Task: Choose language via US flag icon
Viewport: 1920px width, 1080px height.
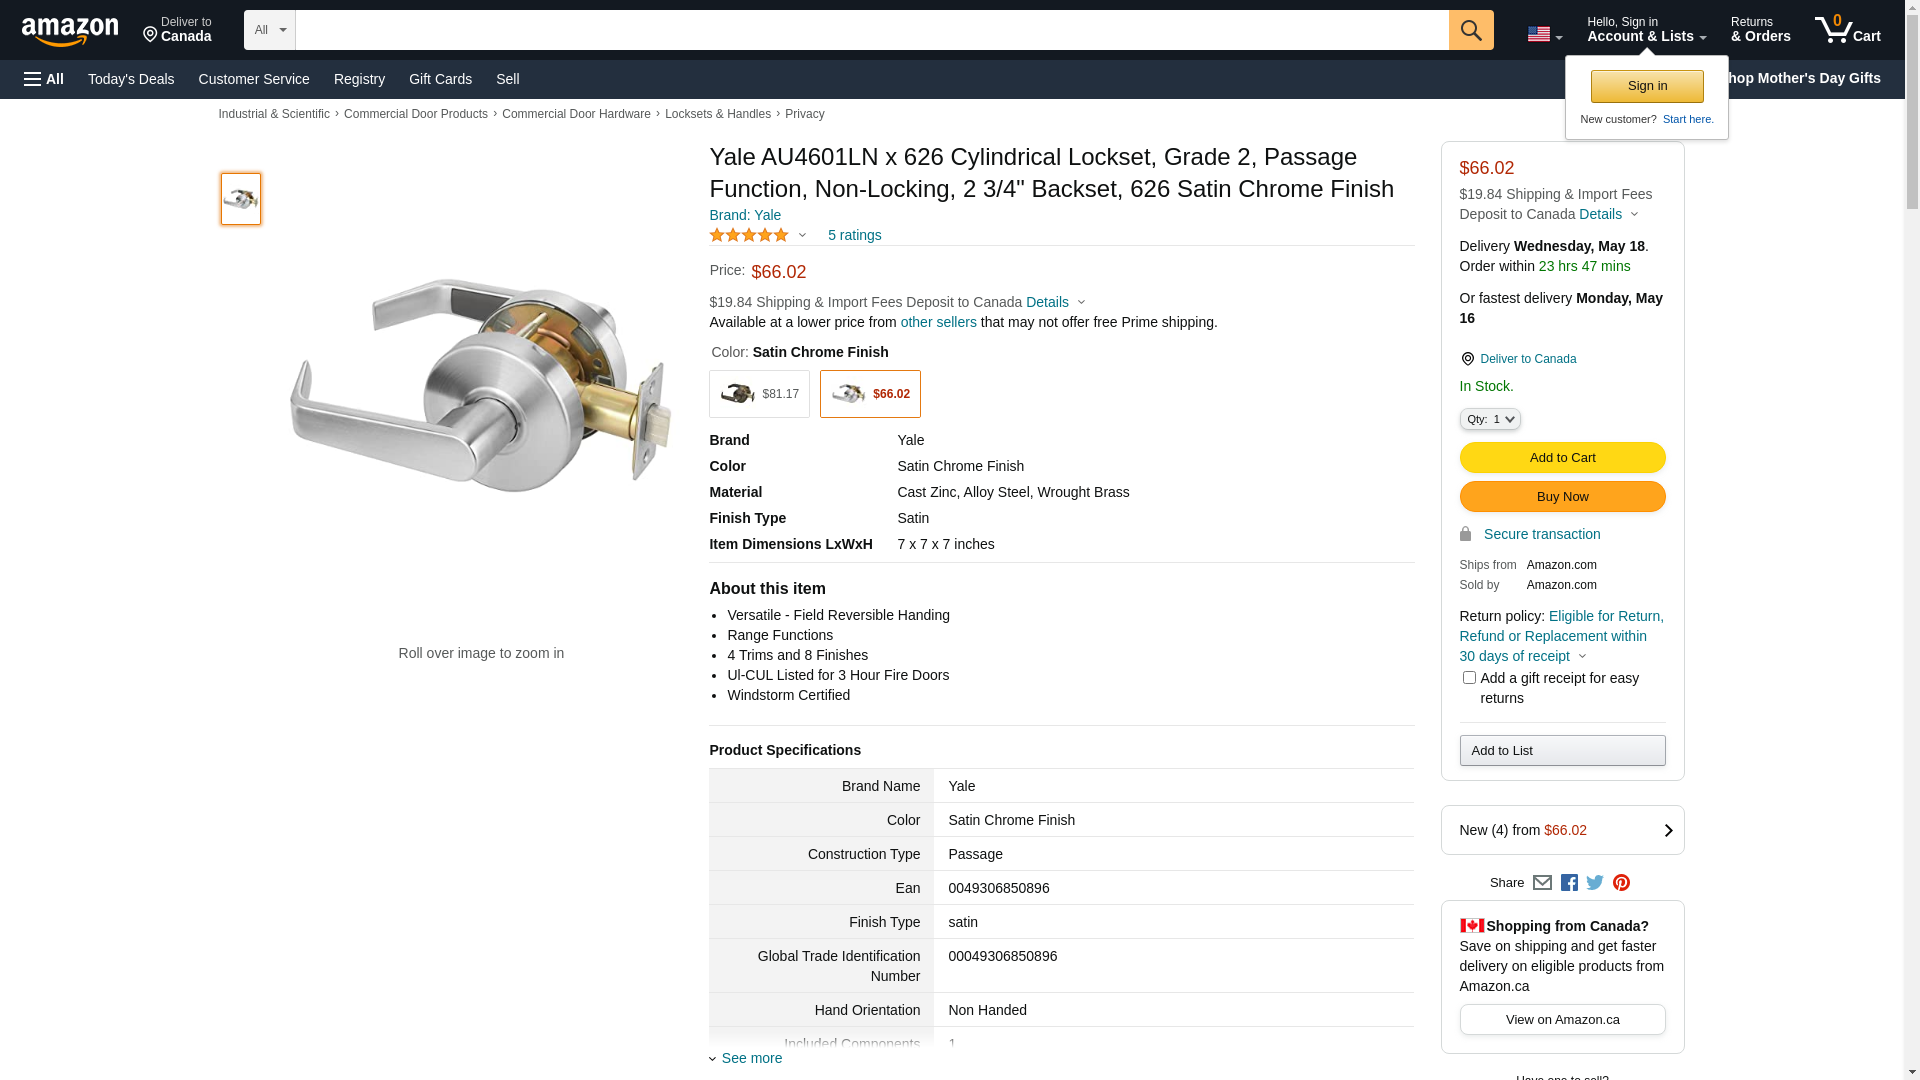Action: coord(1544,34)
